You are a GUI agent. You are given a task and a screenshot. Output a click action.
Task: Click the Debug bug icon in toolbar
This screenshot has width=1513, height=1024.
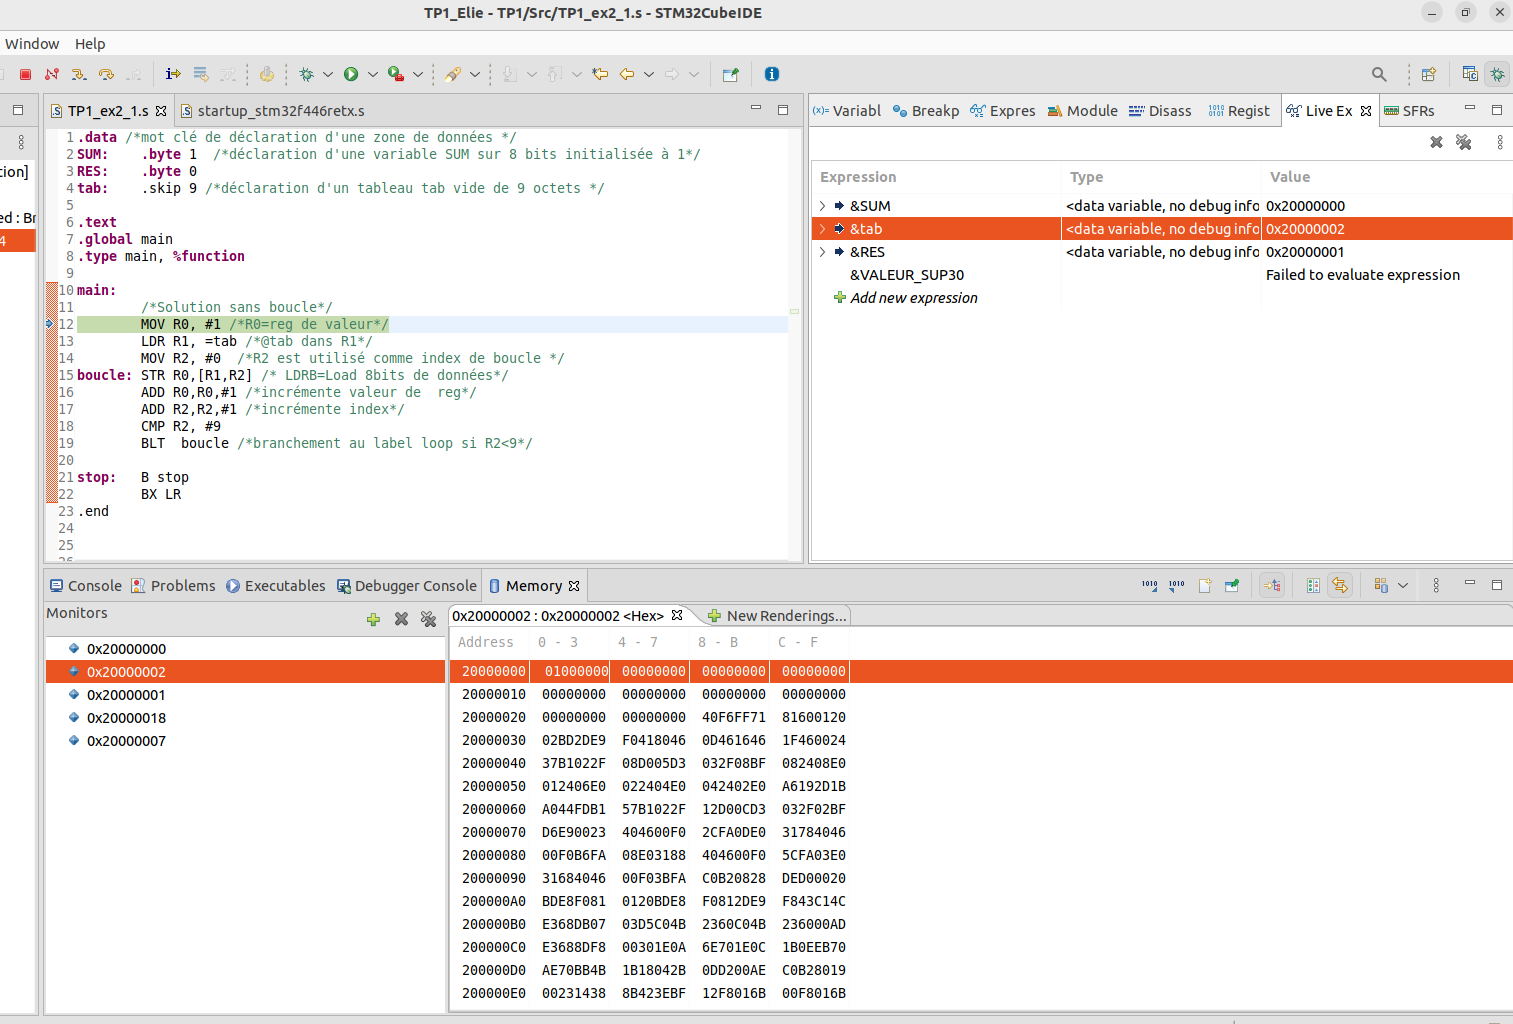coord(307,74)
